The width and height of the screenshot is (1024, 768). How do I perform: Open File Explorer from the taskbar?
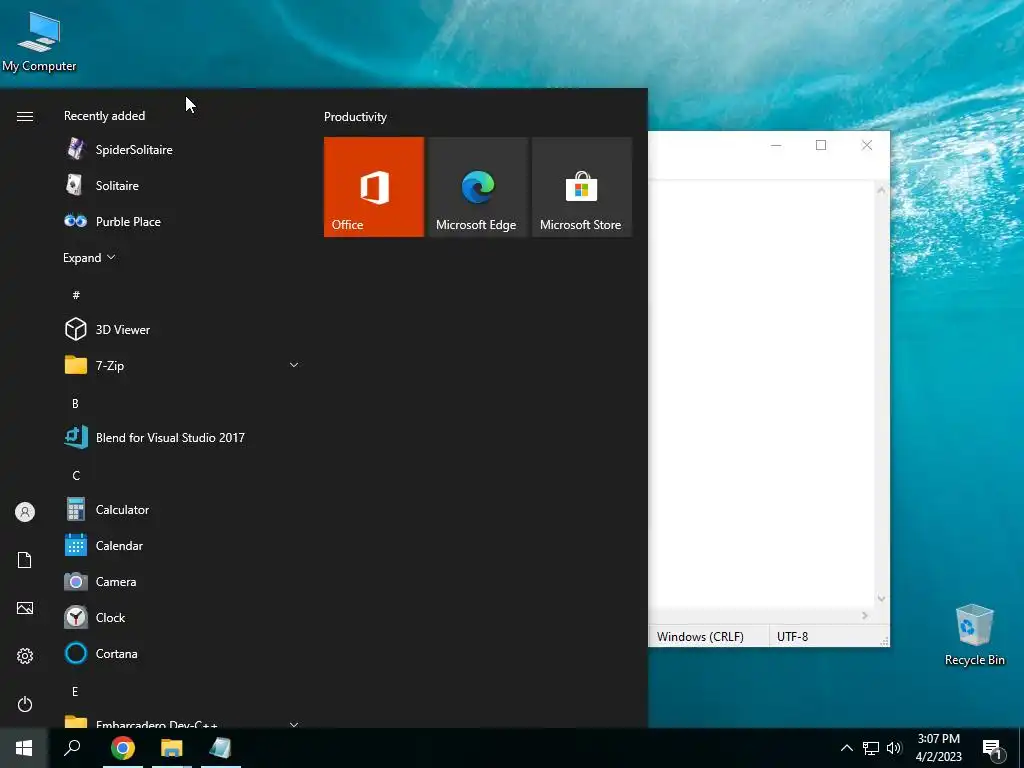point(172,748)
